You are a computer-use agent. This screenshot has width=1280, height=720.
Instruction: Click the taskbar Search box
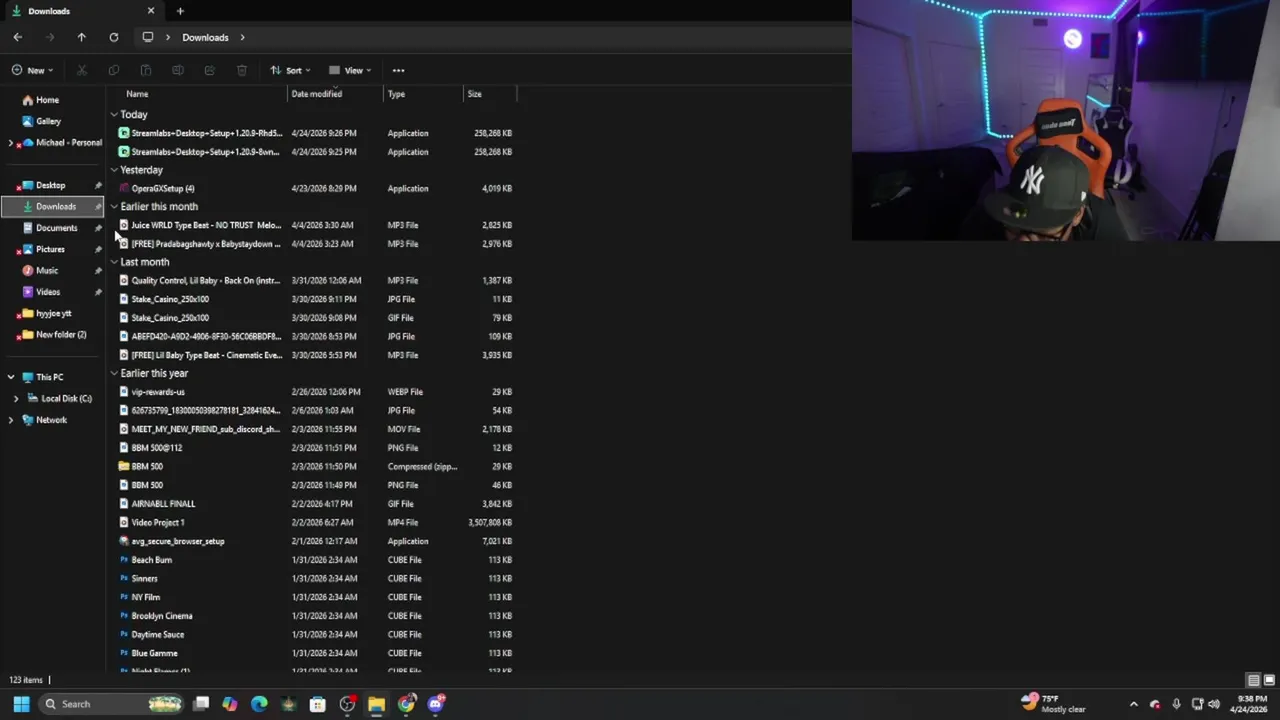tap(112, 704)
